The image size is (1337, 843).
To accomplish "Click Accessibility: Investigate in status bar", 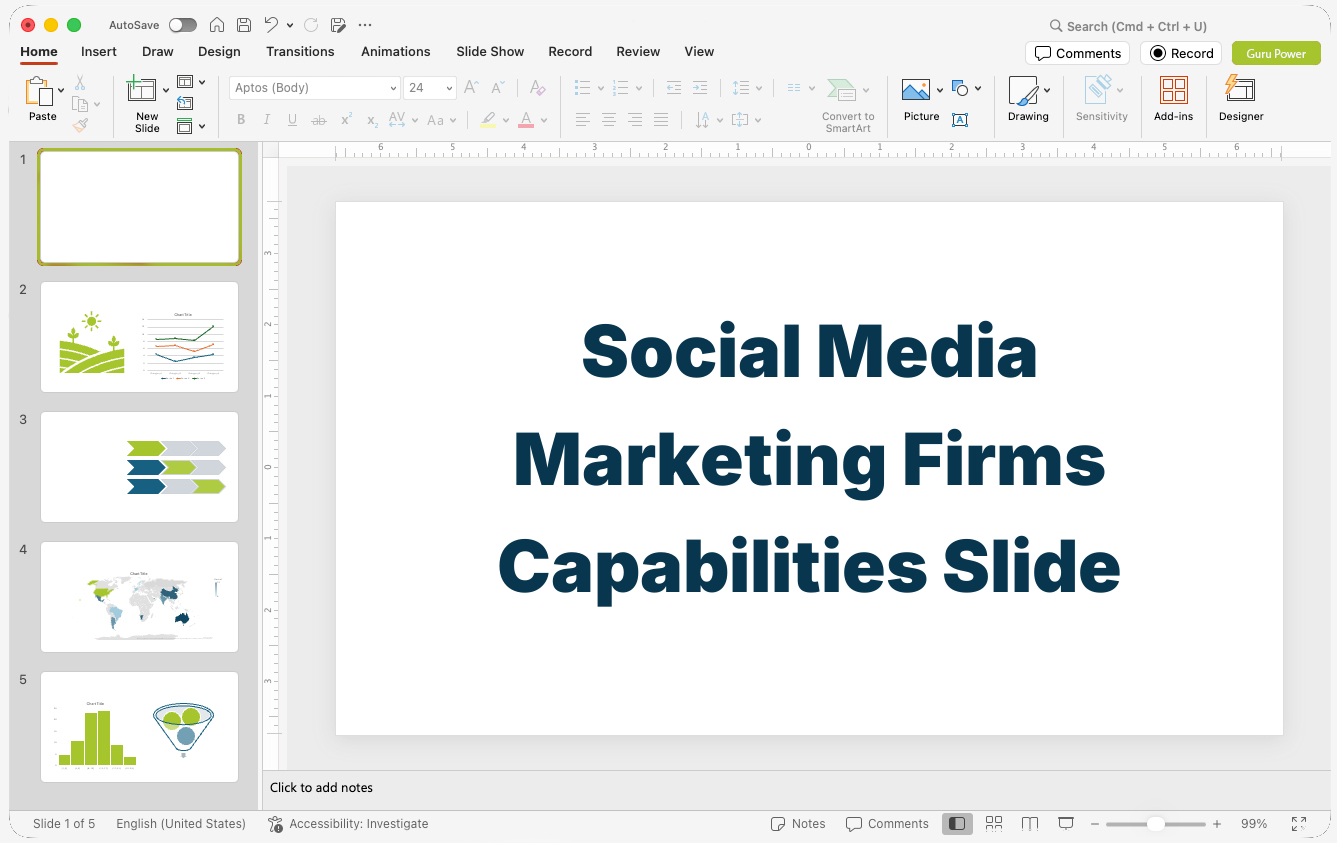I will tap(348, 824).
